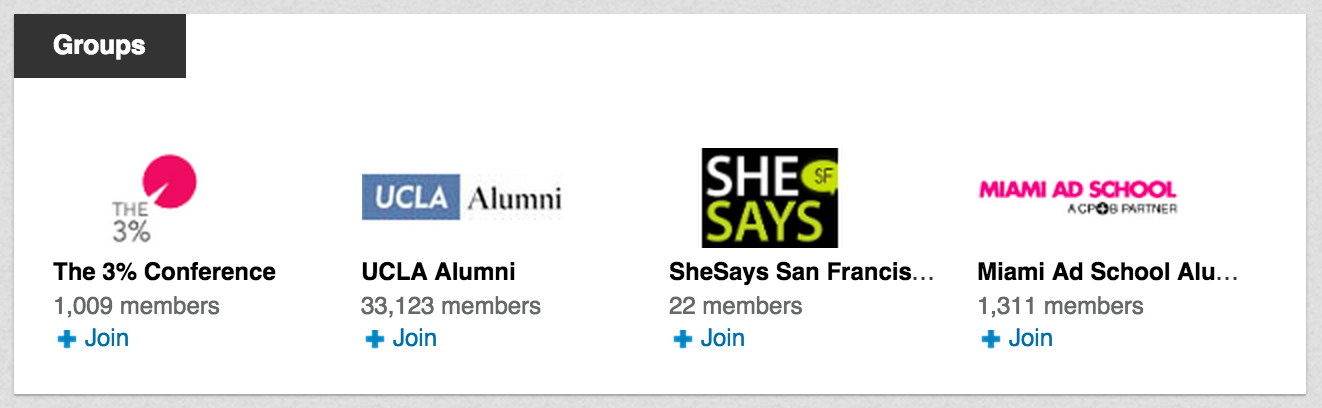Click plus icon under Miami Ad School
Image resolution: width=1322 pixels, height=408 pixels.
tap(991, 340)
